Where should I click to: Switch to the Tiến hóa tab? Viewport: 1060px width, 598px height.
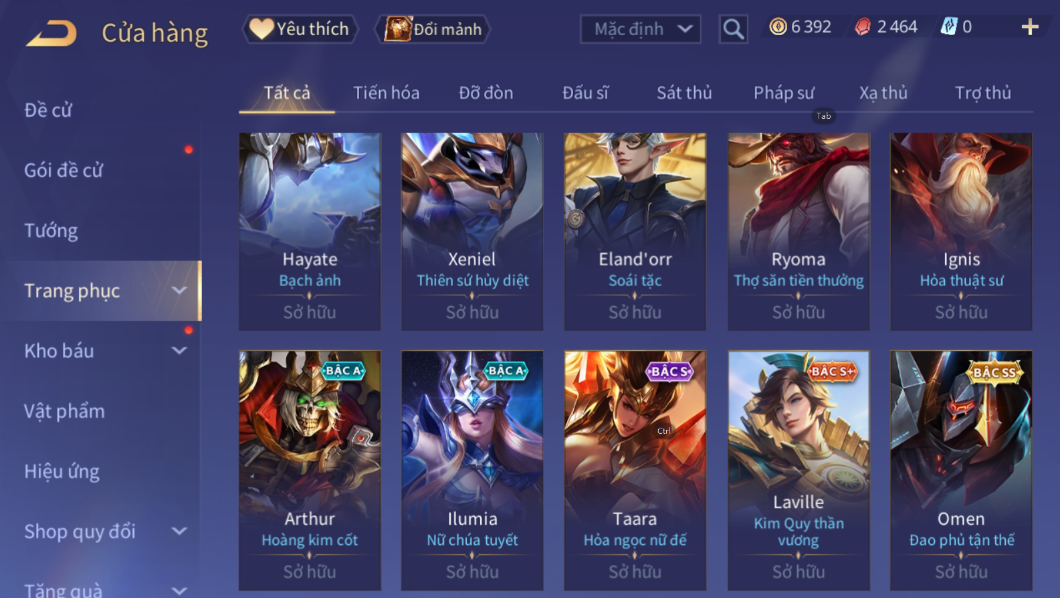386,93
